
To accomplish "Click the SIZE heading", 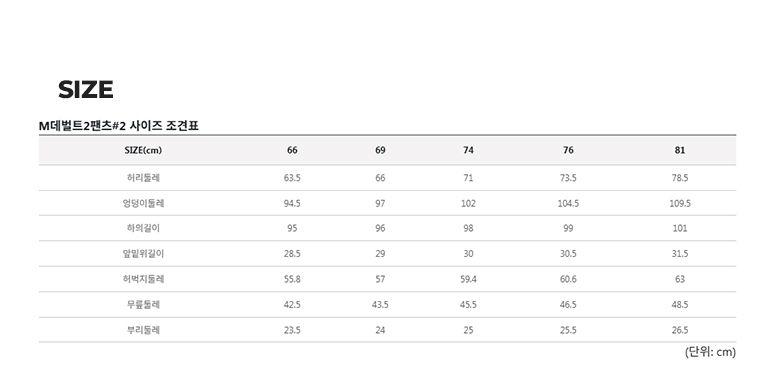I will tap(86, 89).
